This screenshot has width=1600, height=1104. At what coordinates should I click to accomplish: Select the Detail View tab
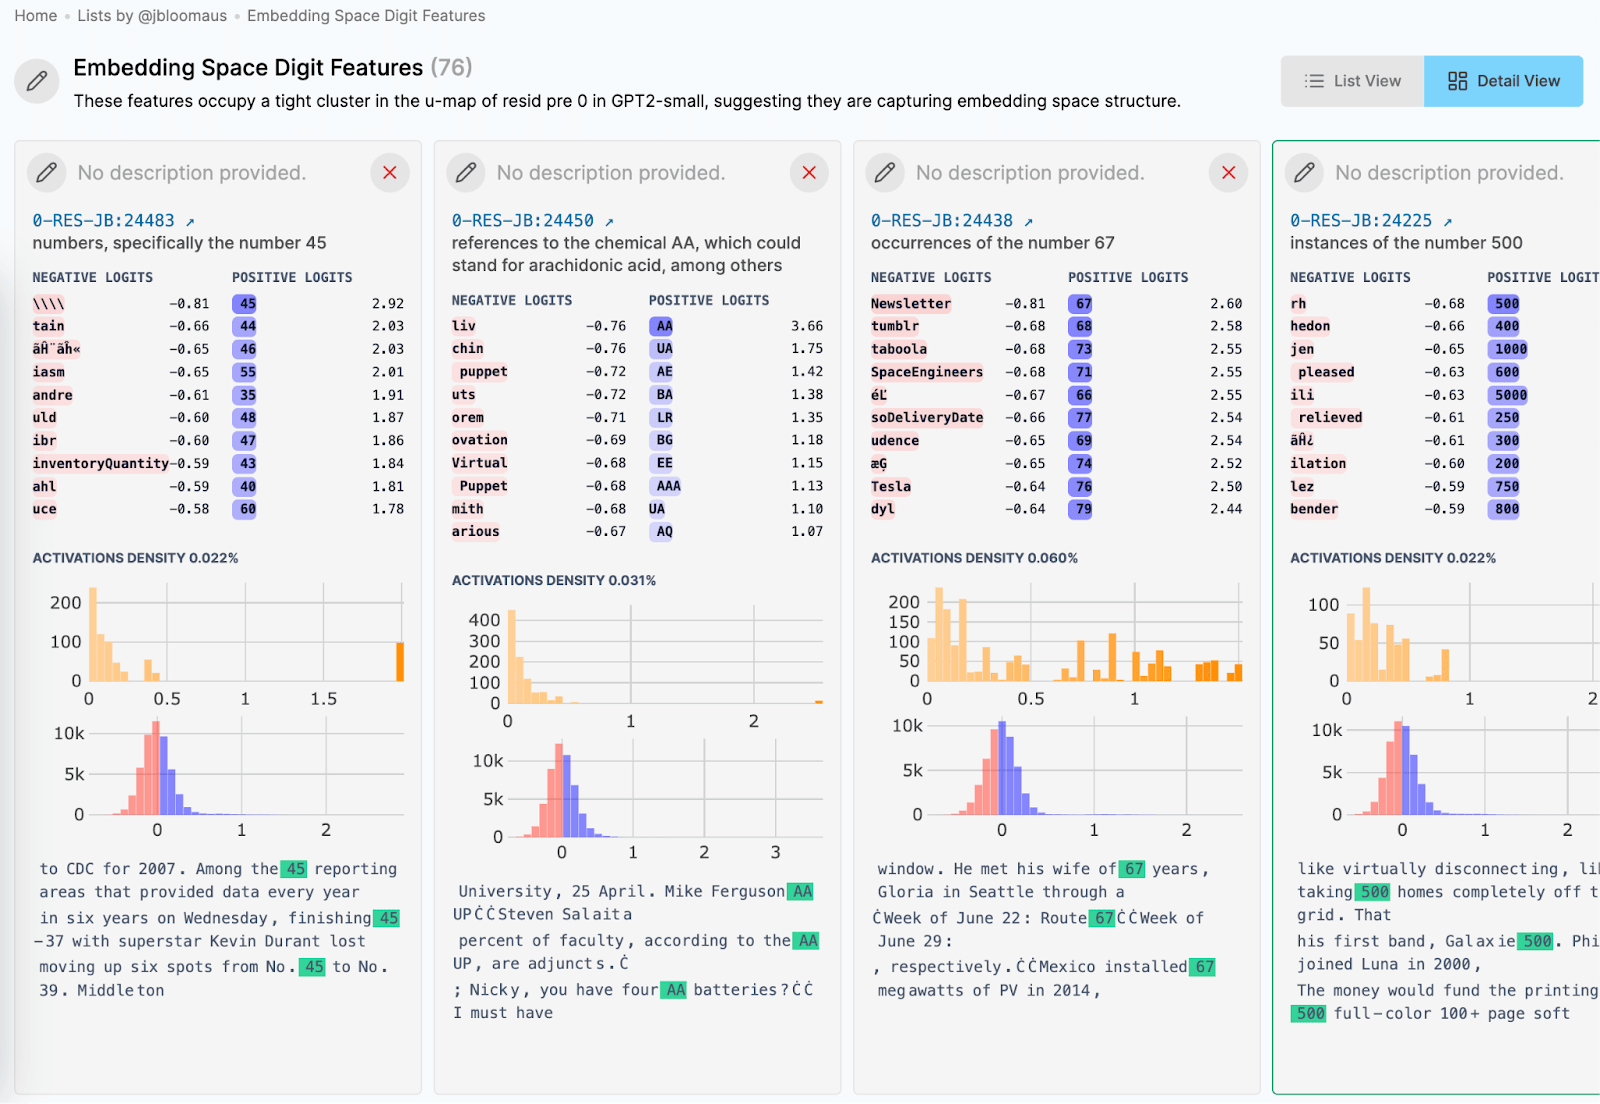tap(1503, 81)
